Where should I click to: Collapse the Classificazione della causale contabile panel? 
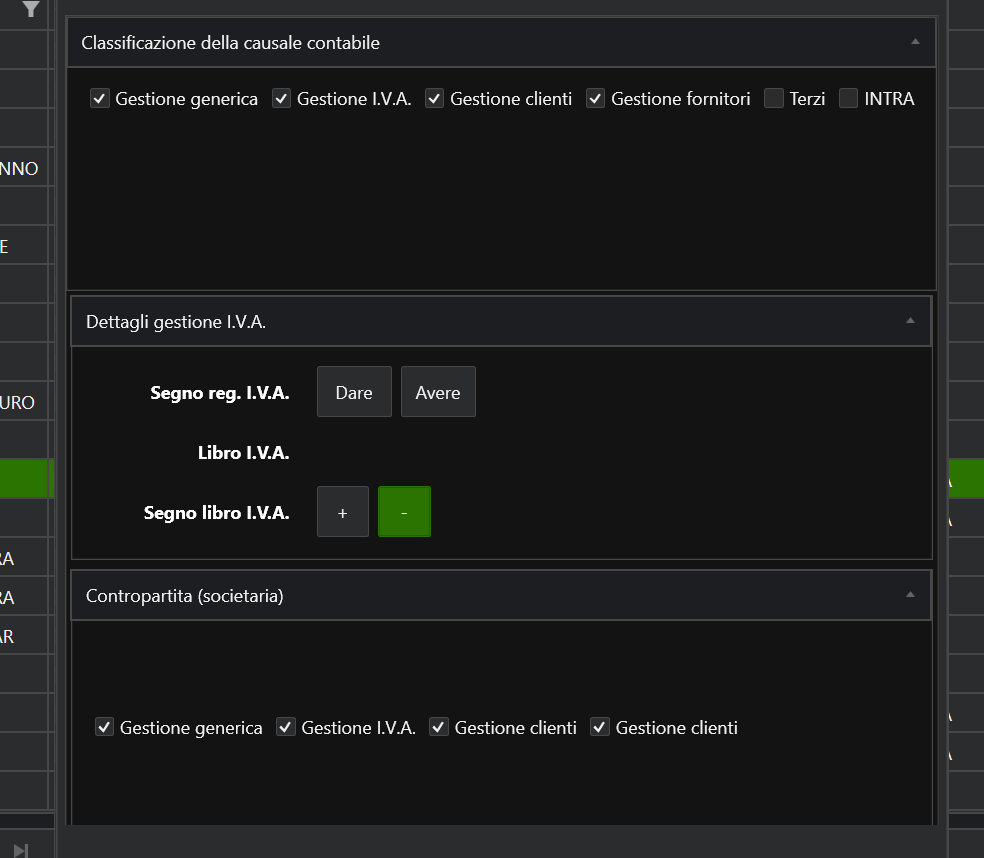click(x=915, y=42)
